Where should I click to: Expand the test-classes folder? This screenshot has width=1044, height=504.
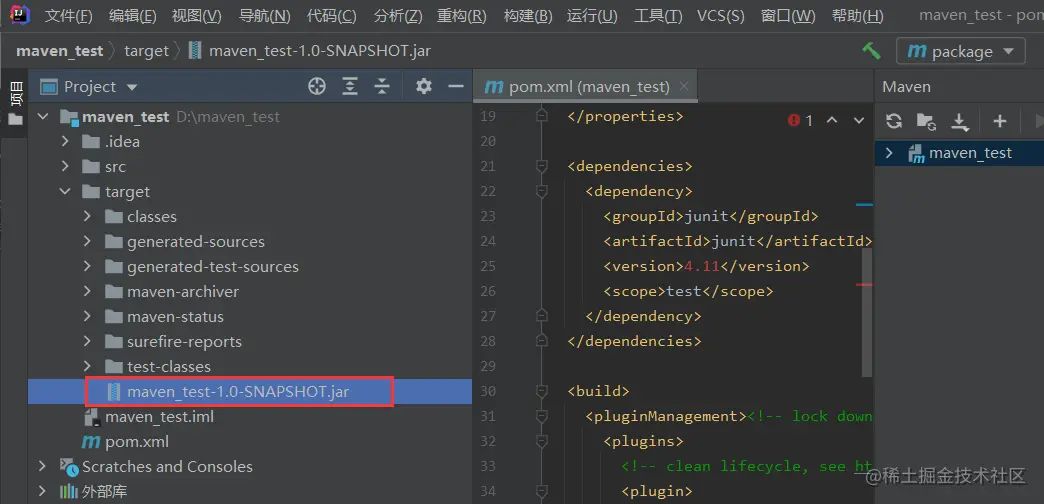(87, 367)
